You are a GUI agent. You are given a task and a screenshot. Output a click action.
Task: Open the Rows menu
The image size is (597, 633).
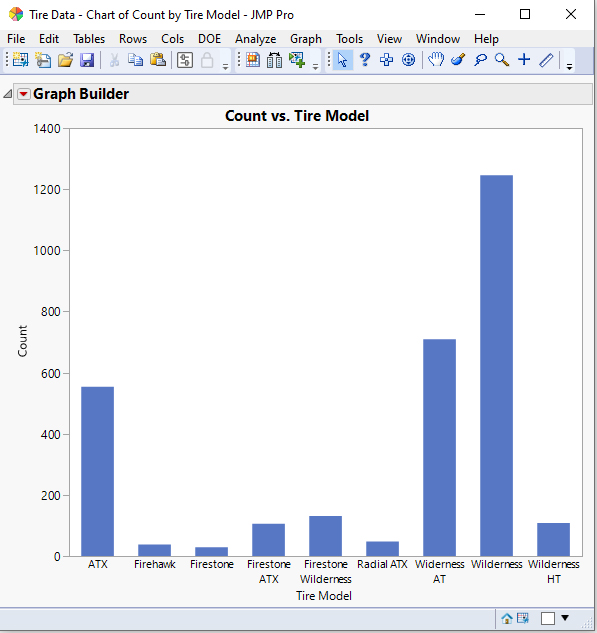133,39
